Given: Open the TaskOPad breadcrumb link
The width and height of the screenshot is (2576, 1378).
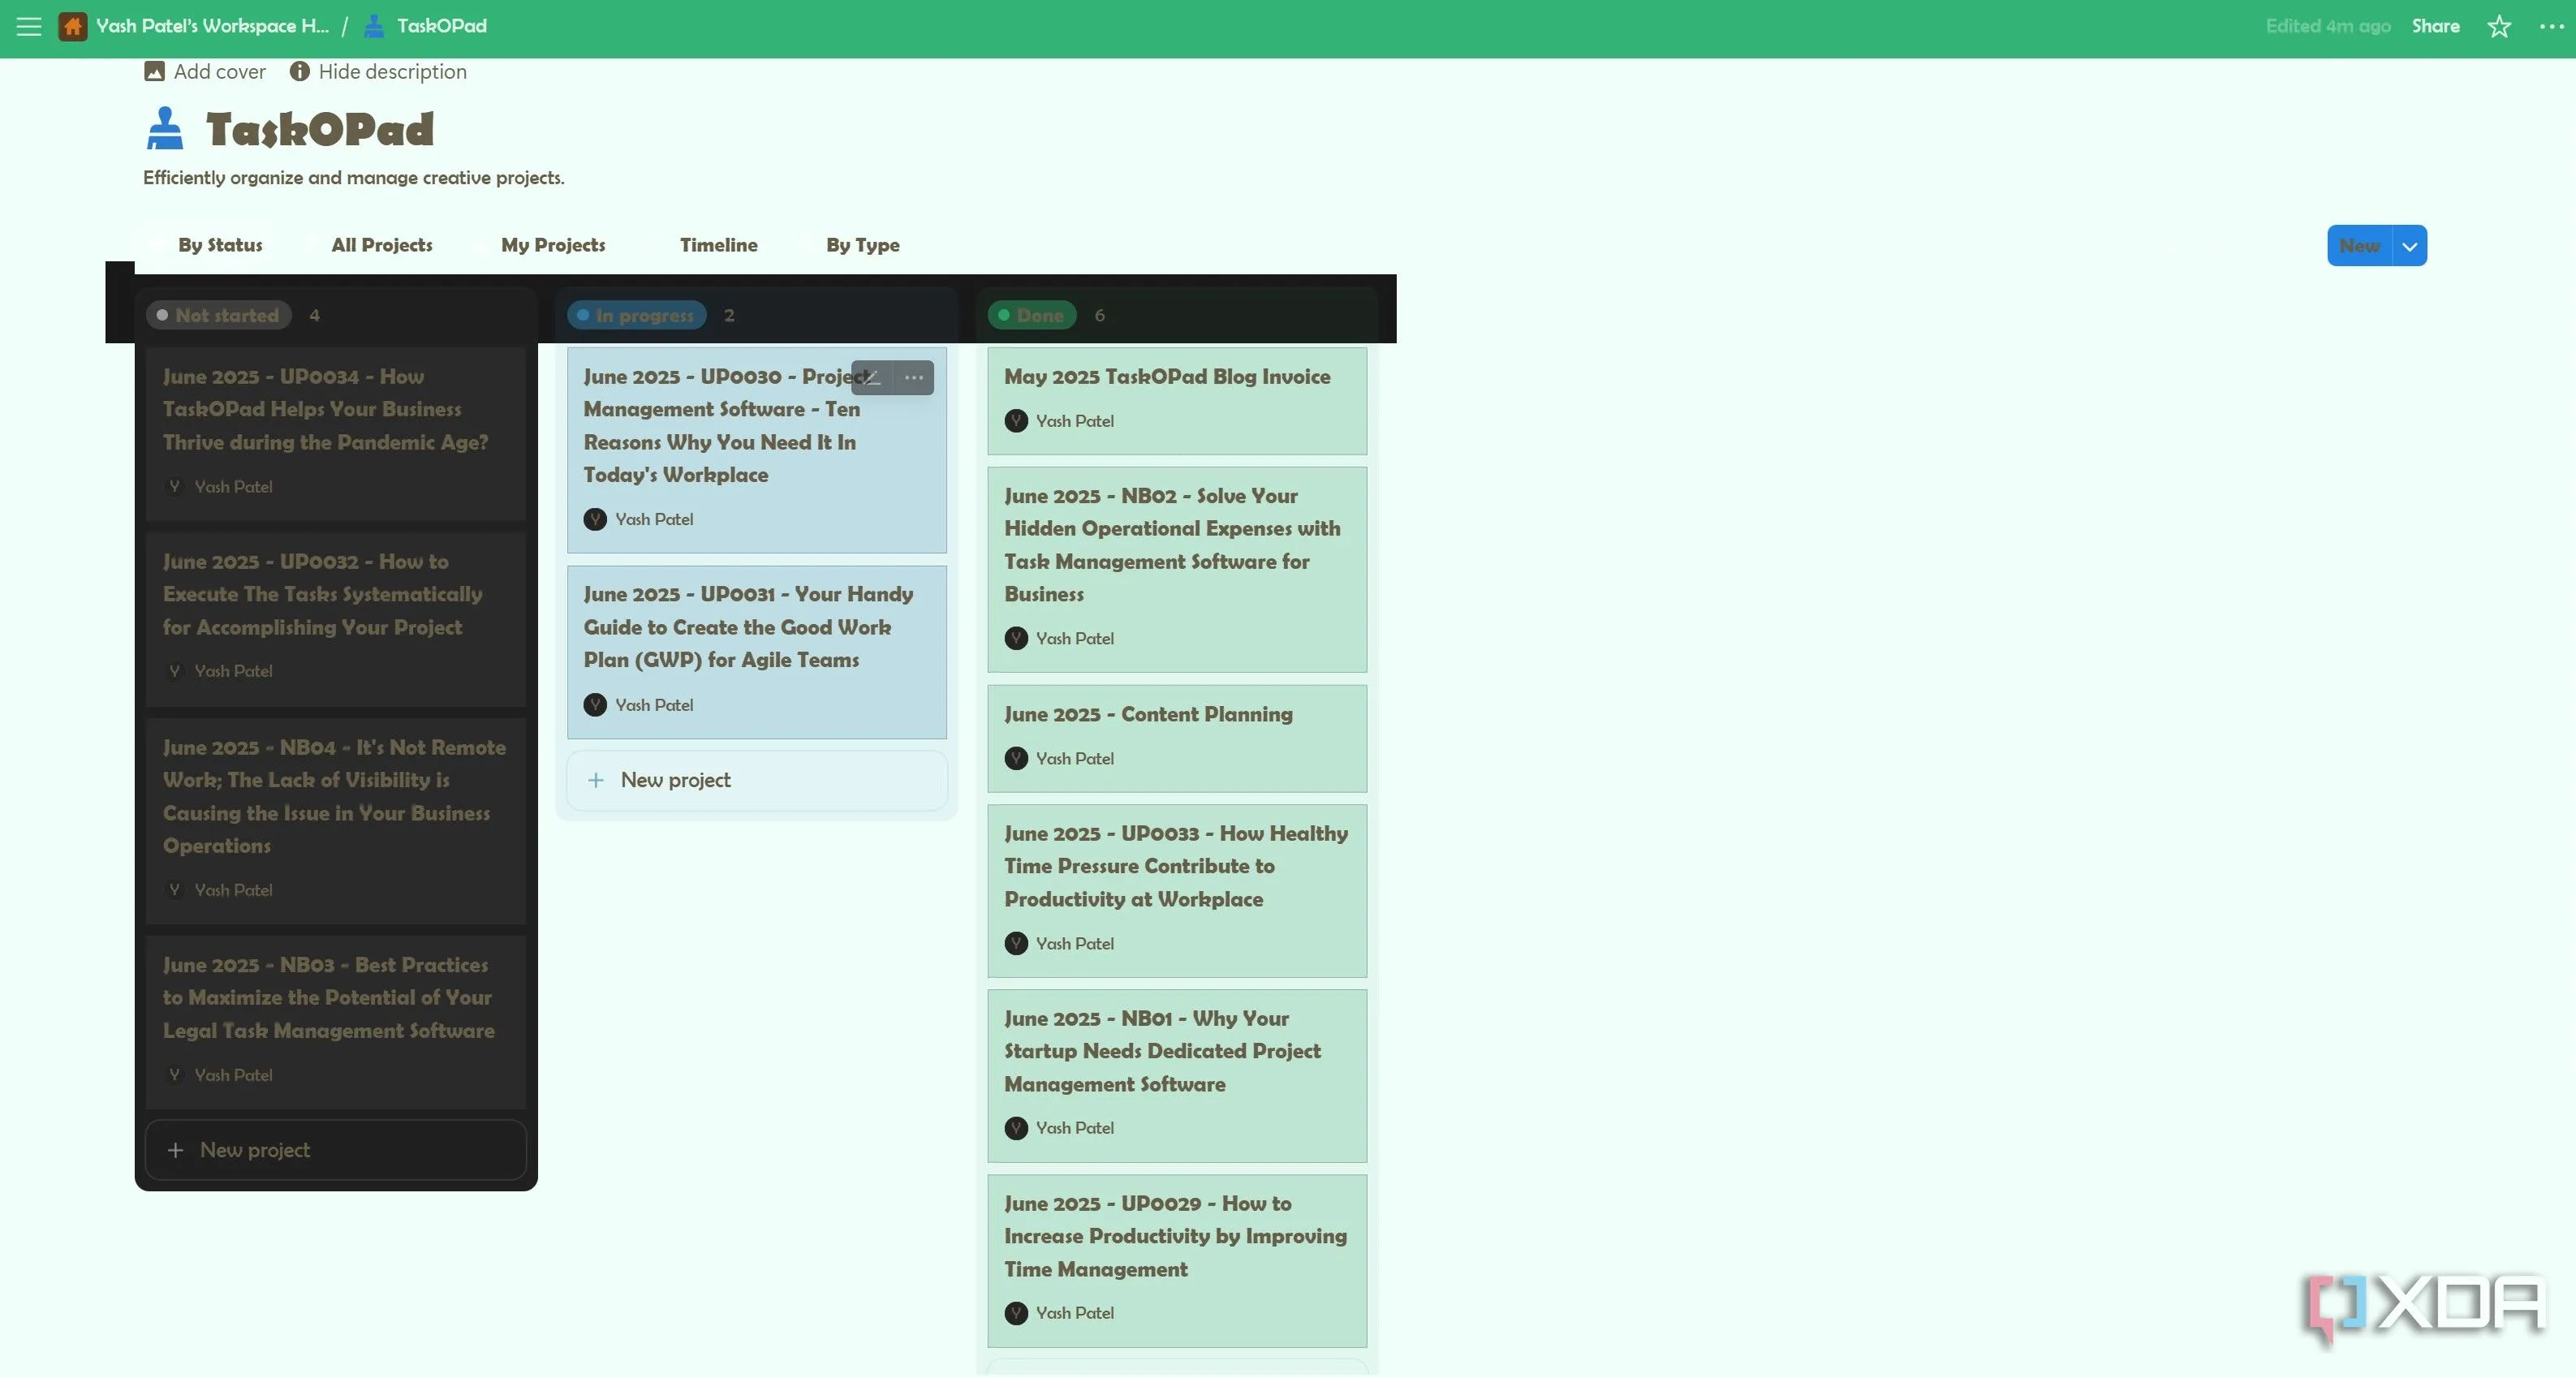Looking at the screenshot, I should 442,26.
